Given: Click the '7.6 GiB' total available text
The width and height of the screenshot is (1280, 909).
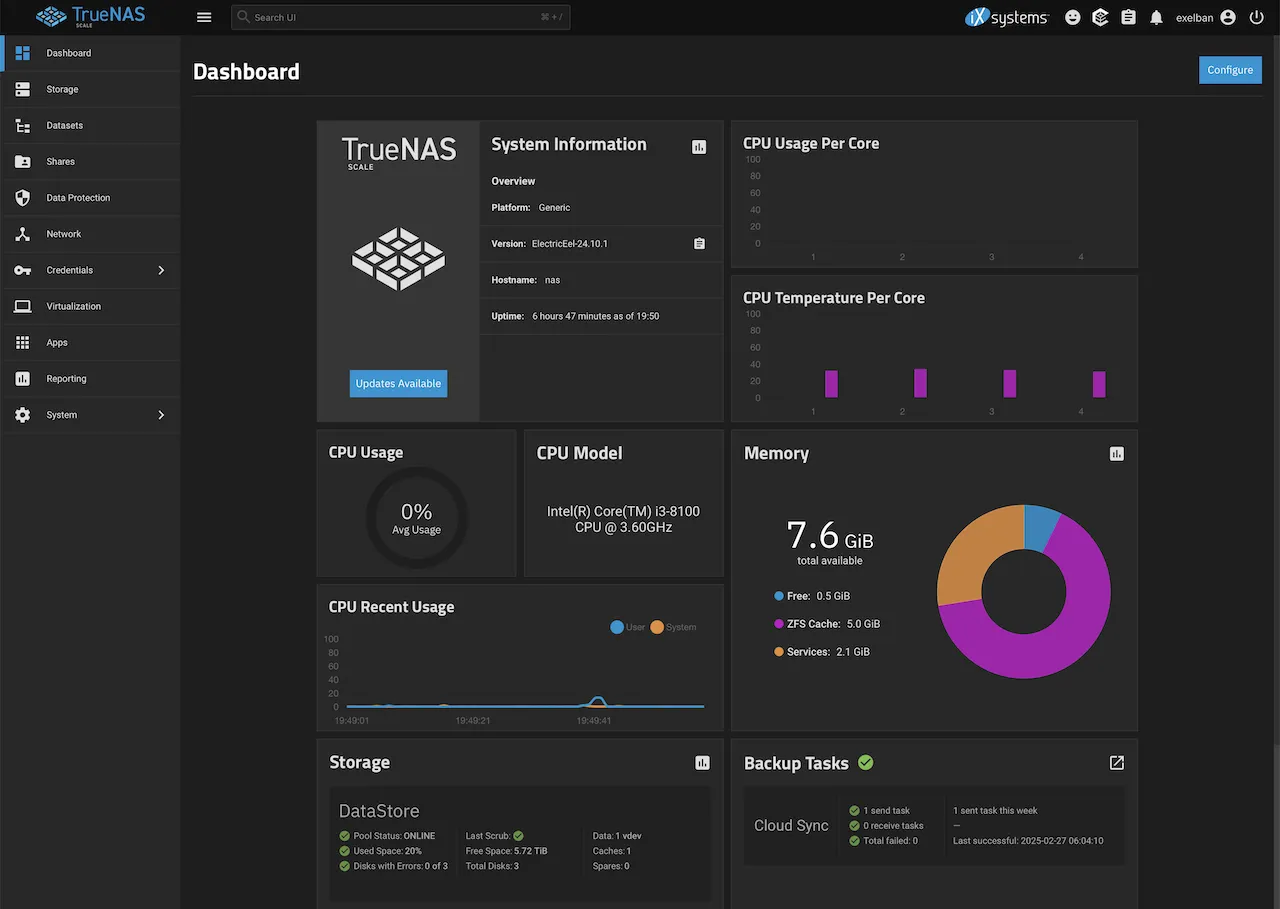Looking at the screenshot, I should point(830,537).
